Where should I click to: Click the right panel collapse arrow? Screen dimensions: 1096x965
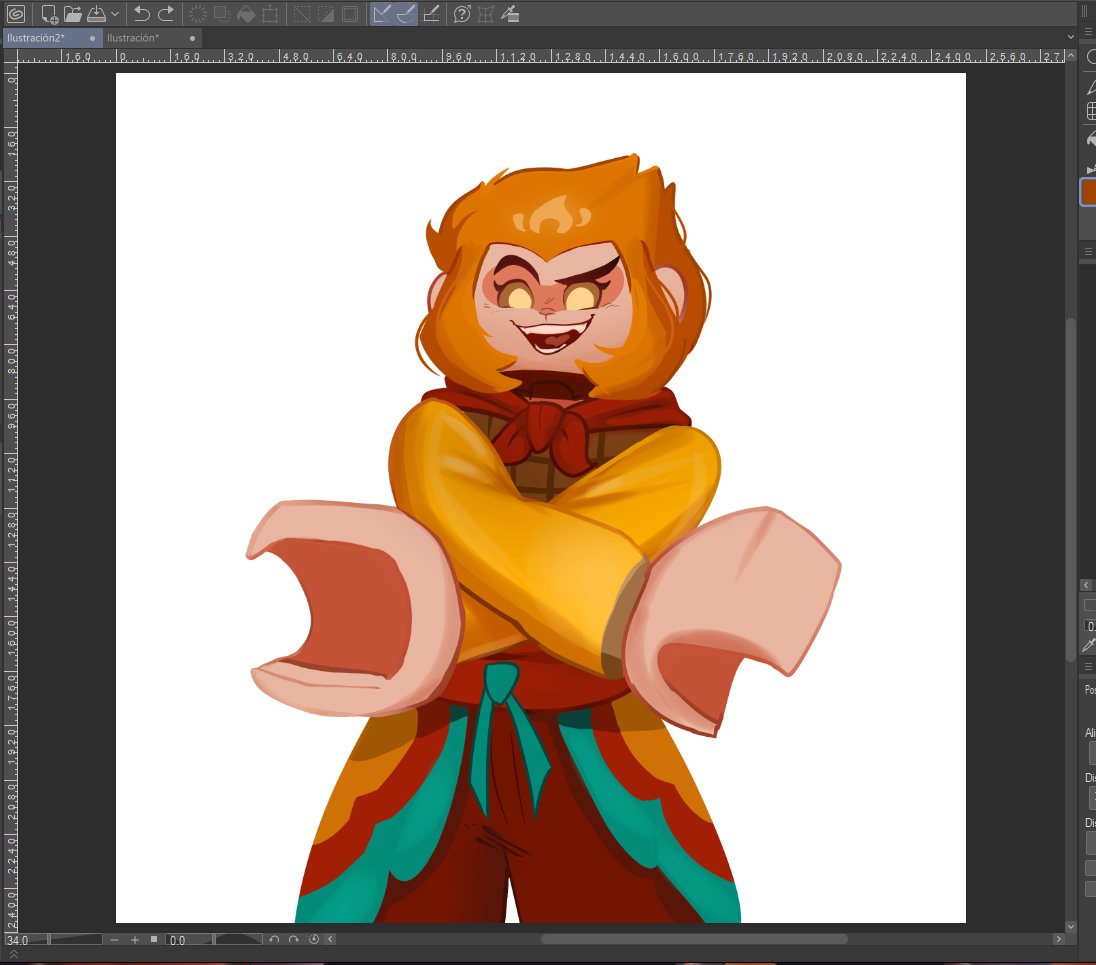(1086, 585)
